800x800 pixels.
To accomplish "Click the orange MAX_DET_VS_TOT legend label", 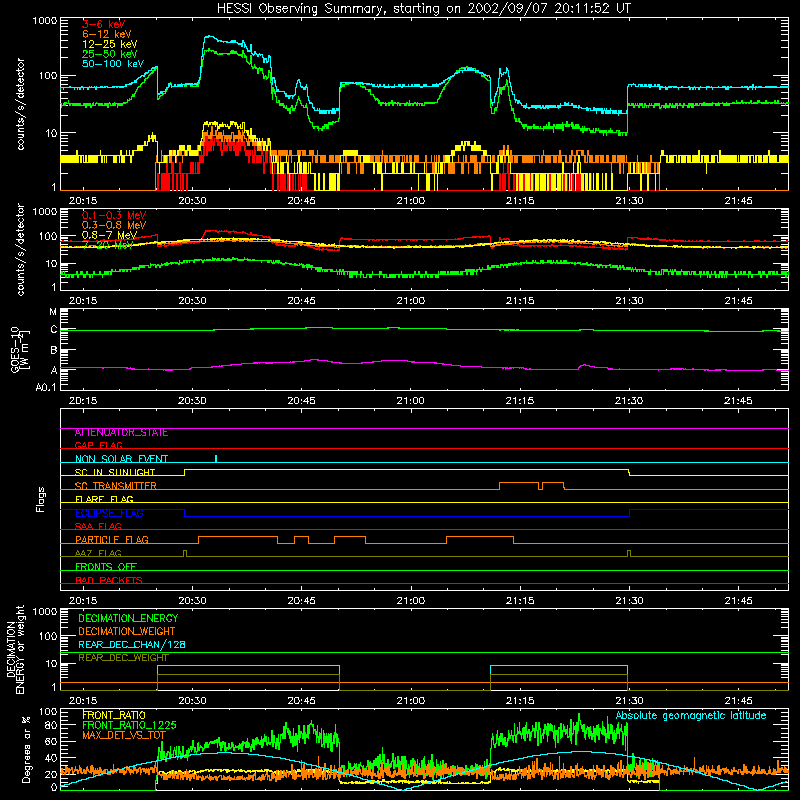I will pyautogui.click(x=124, y=735).
